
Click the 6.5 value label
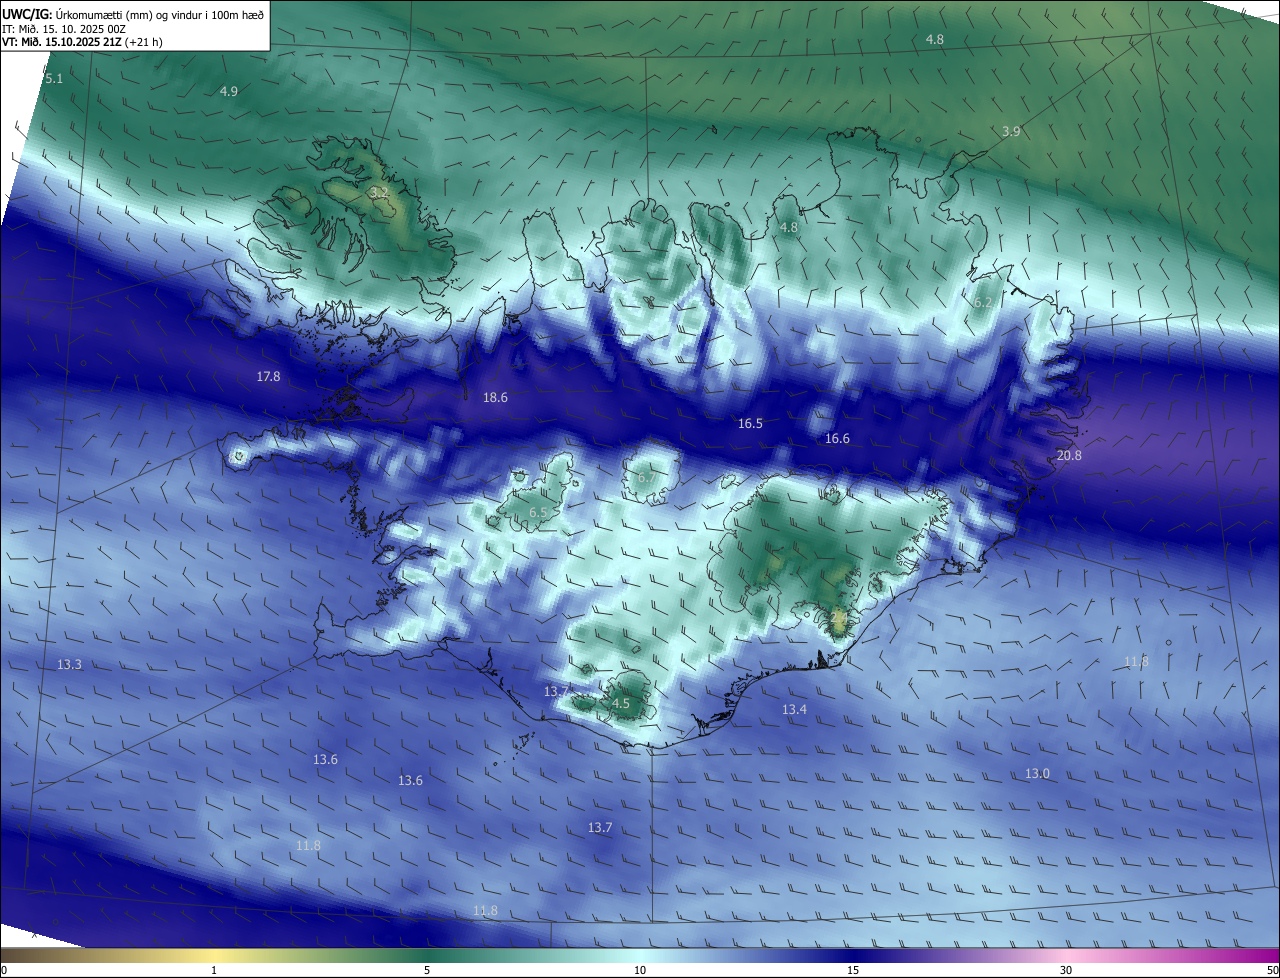click(x=538, y=513)
